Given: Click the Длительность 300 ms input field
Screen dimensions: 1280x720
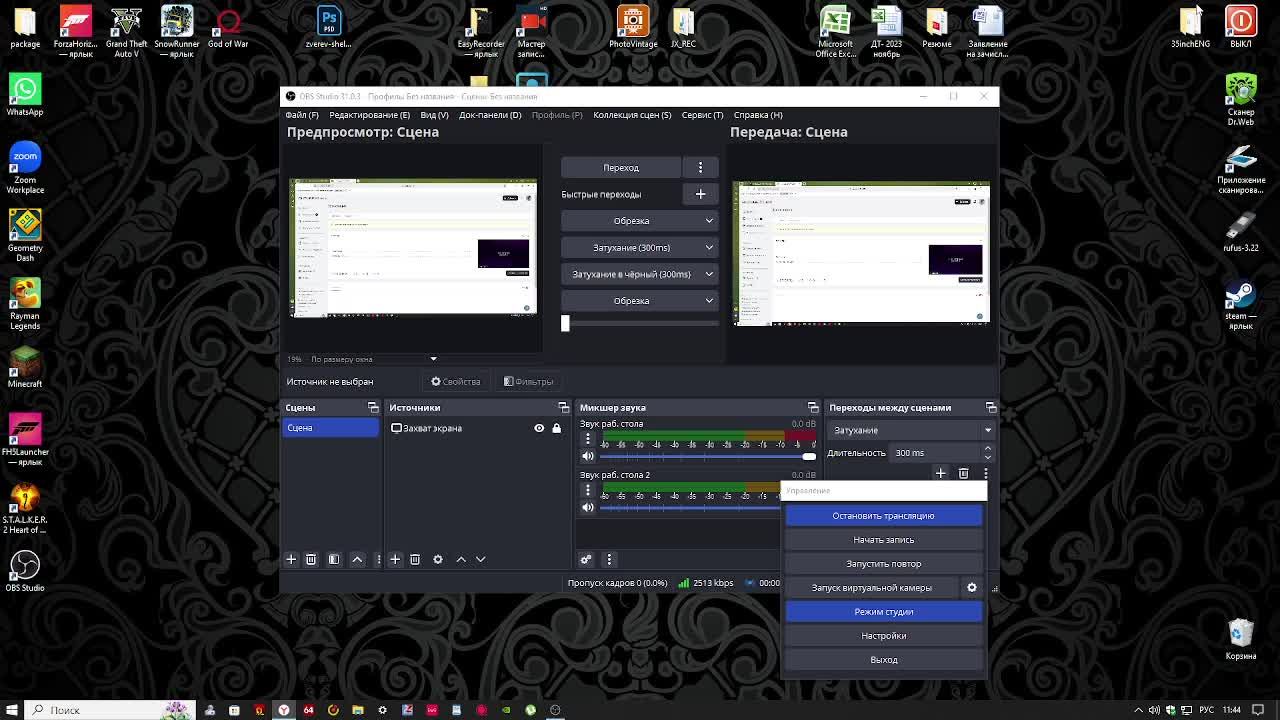Looking at the screenshot, I should click(935, 452).
